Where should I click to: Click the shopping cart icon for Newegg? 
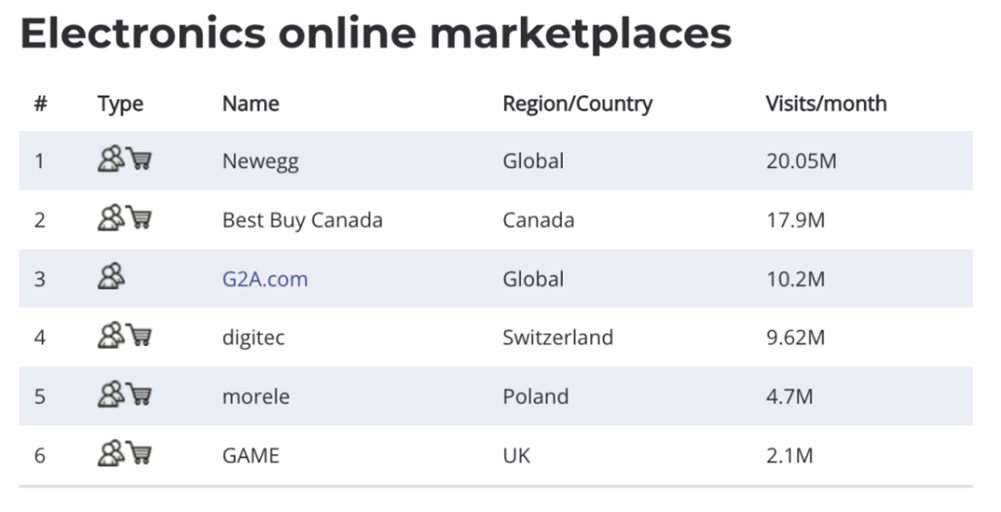pos(139,158)
